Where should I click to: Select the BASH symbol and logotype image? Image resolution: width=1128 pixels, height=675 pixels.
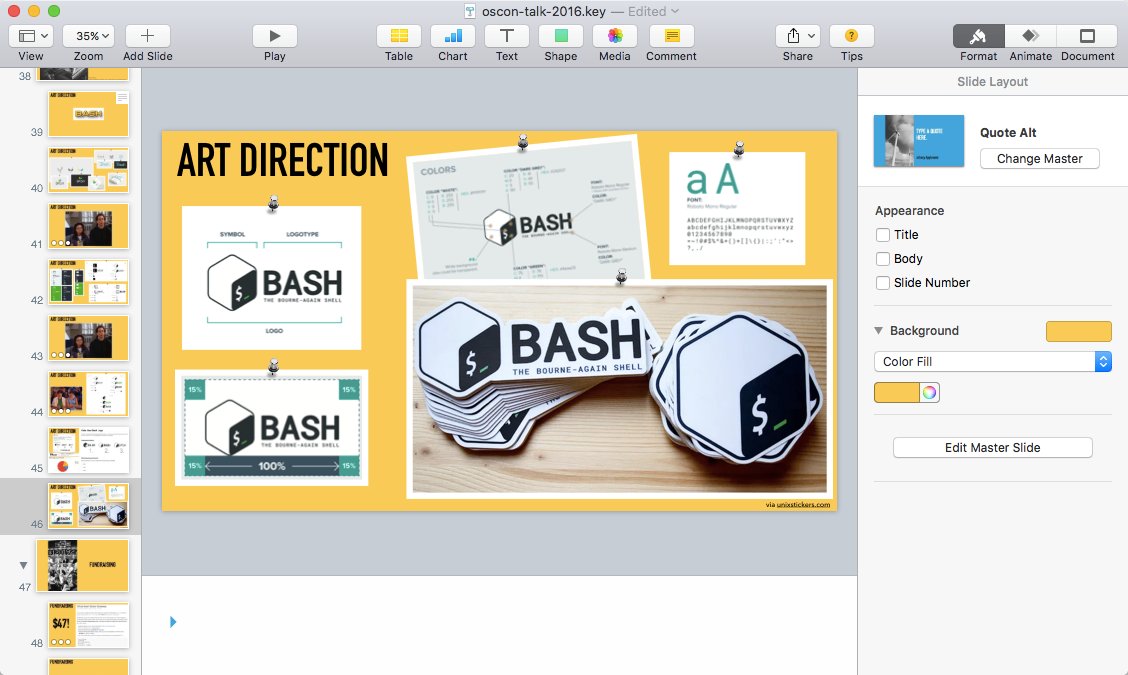[x=271, y=278]
